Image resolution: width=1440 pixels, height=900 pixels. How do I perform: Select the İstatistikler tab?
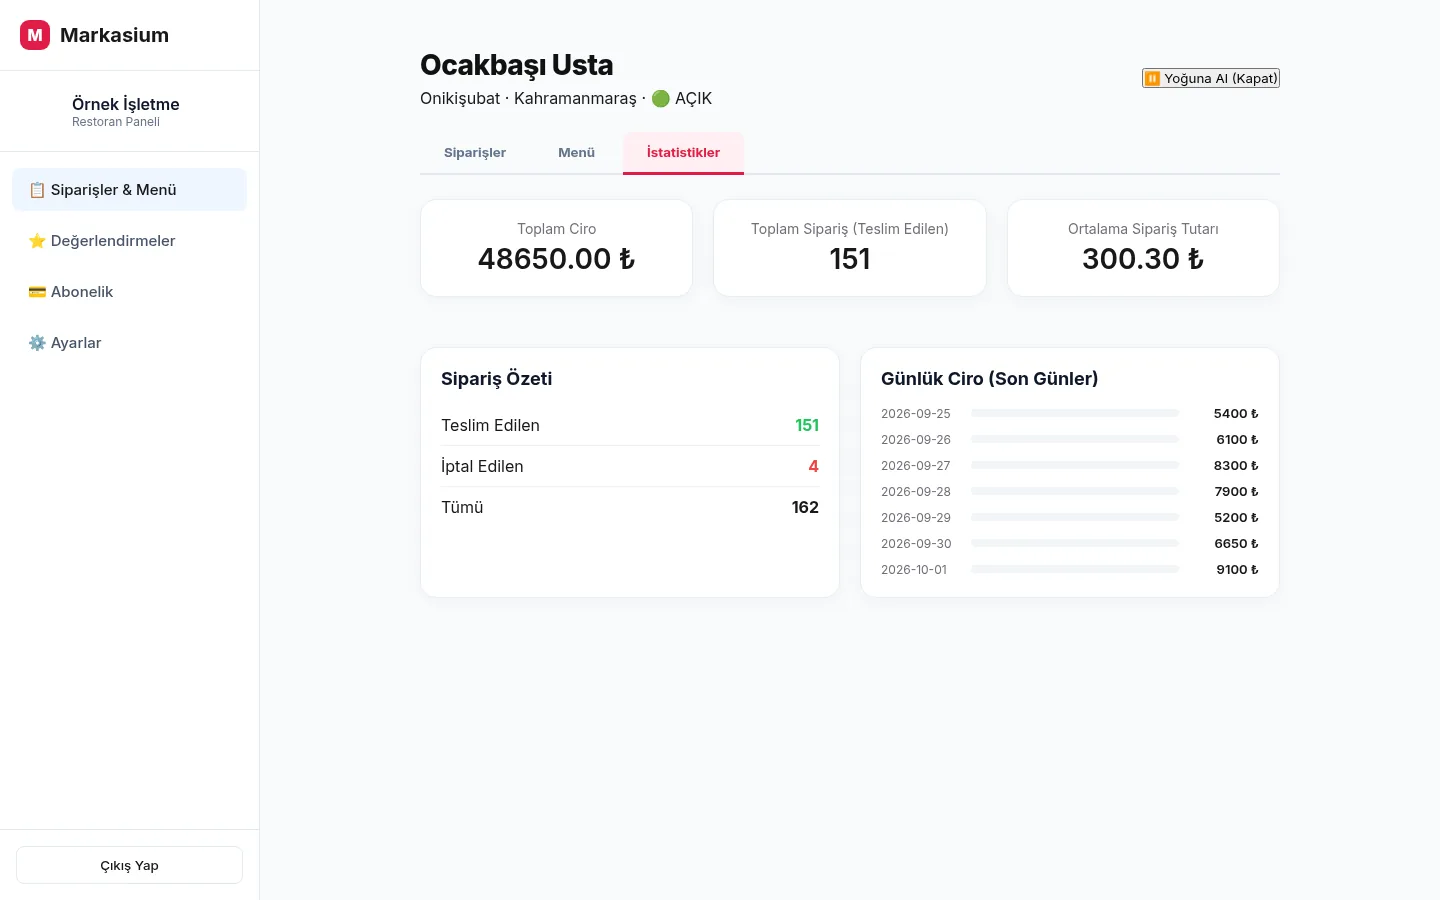683,153
